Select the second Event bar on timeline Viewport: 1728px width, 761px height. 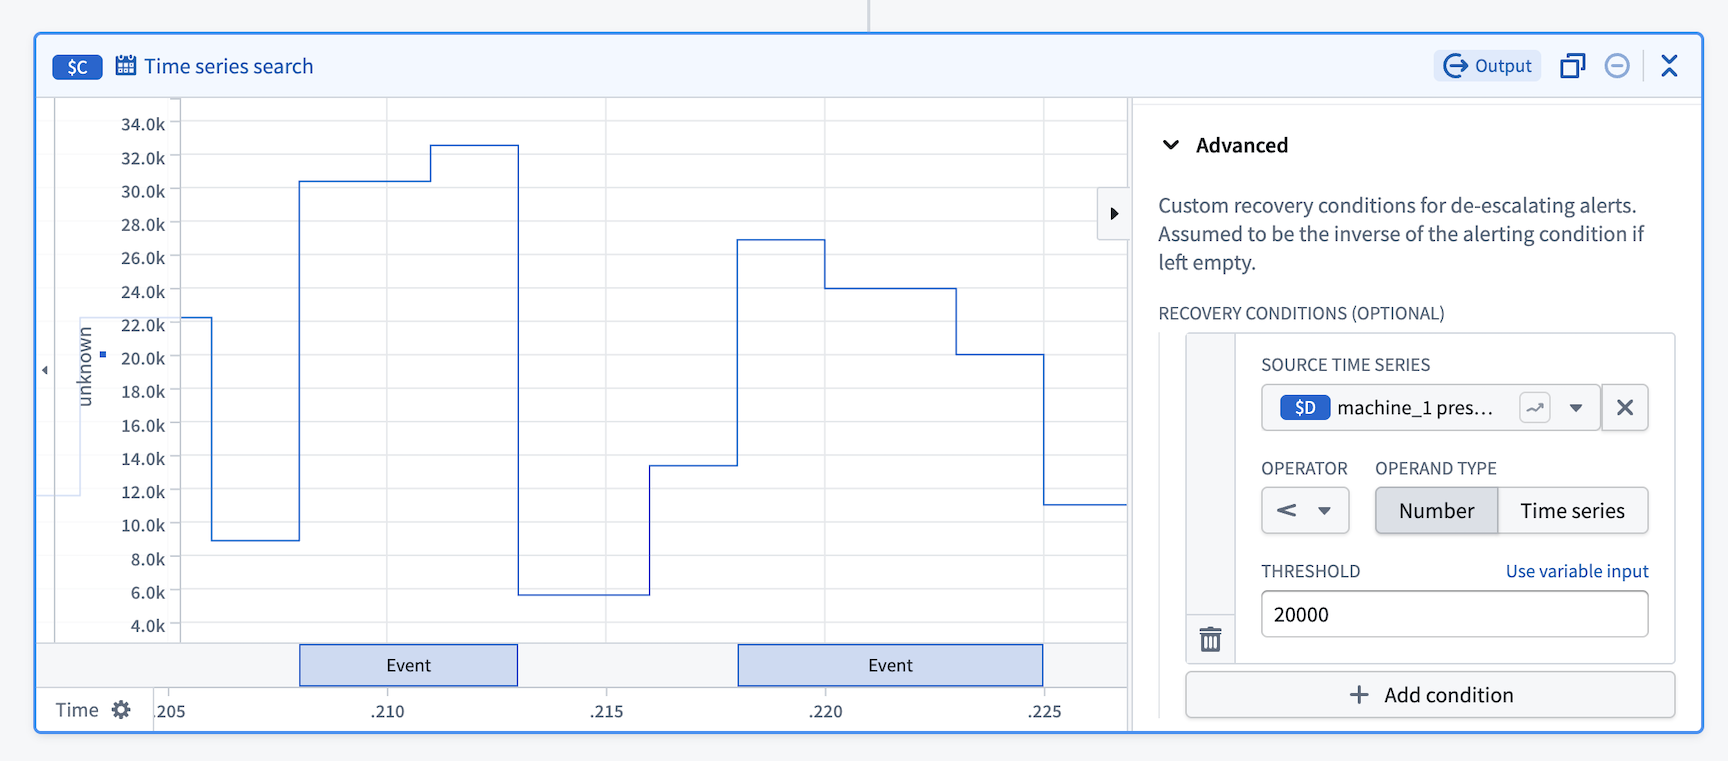pos(890,665)
